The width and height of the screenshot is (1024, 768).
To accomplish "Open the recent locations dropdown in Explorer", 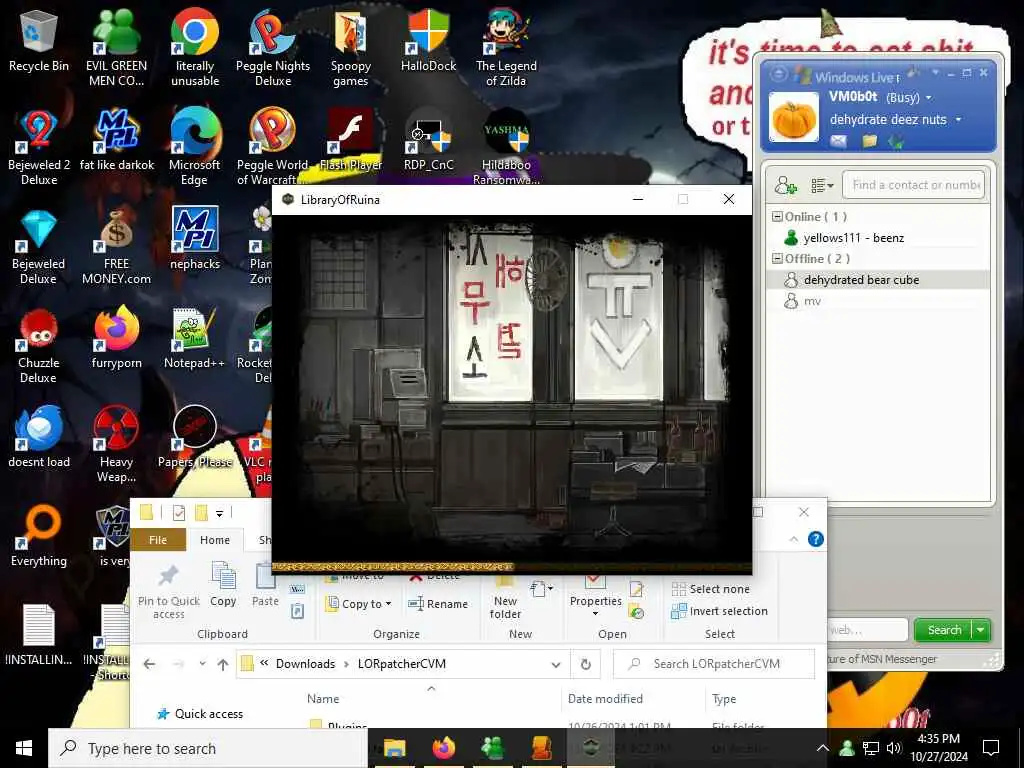I will coord(202,664).
